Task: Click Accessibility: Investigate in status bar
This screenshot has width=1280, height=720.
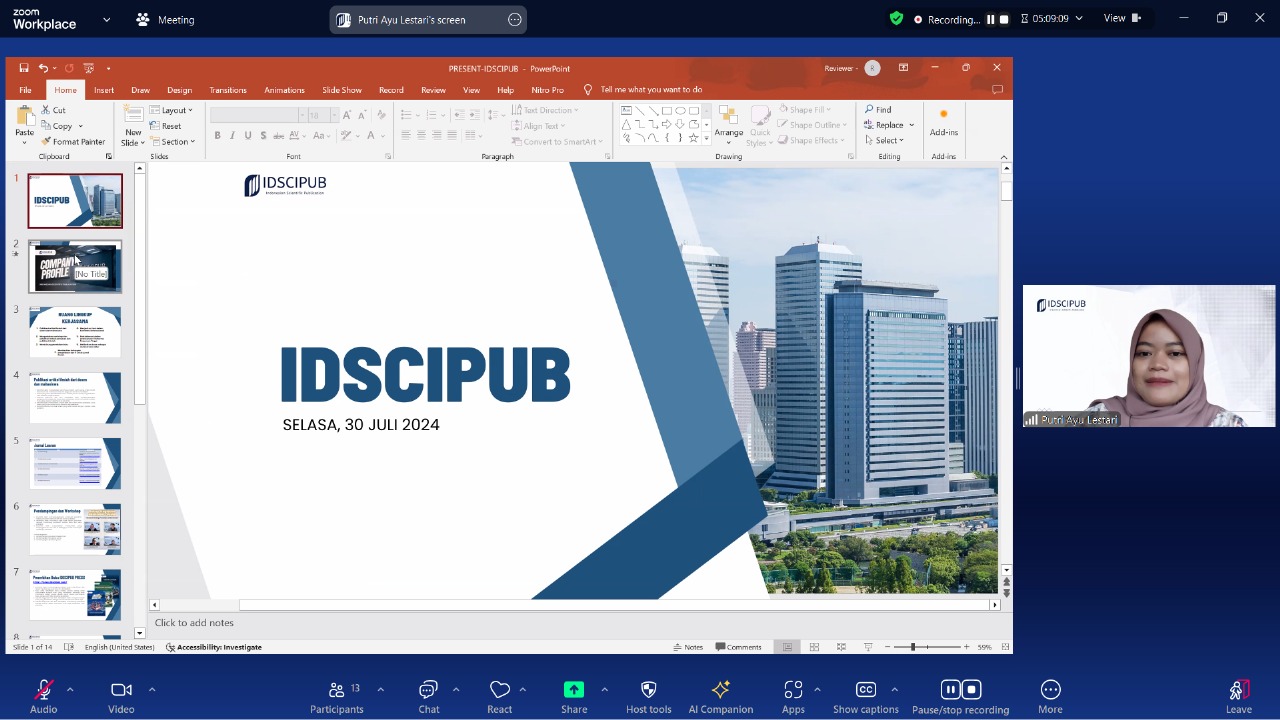Action: click(214, 647)
